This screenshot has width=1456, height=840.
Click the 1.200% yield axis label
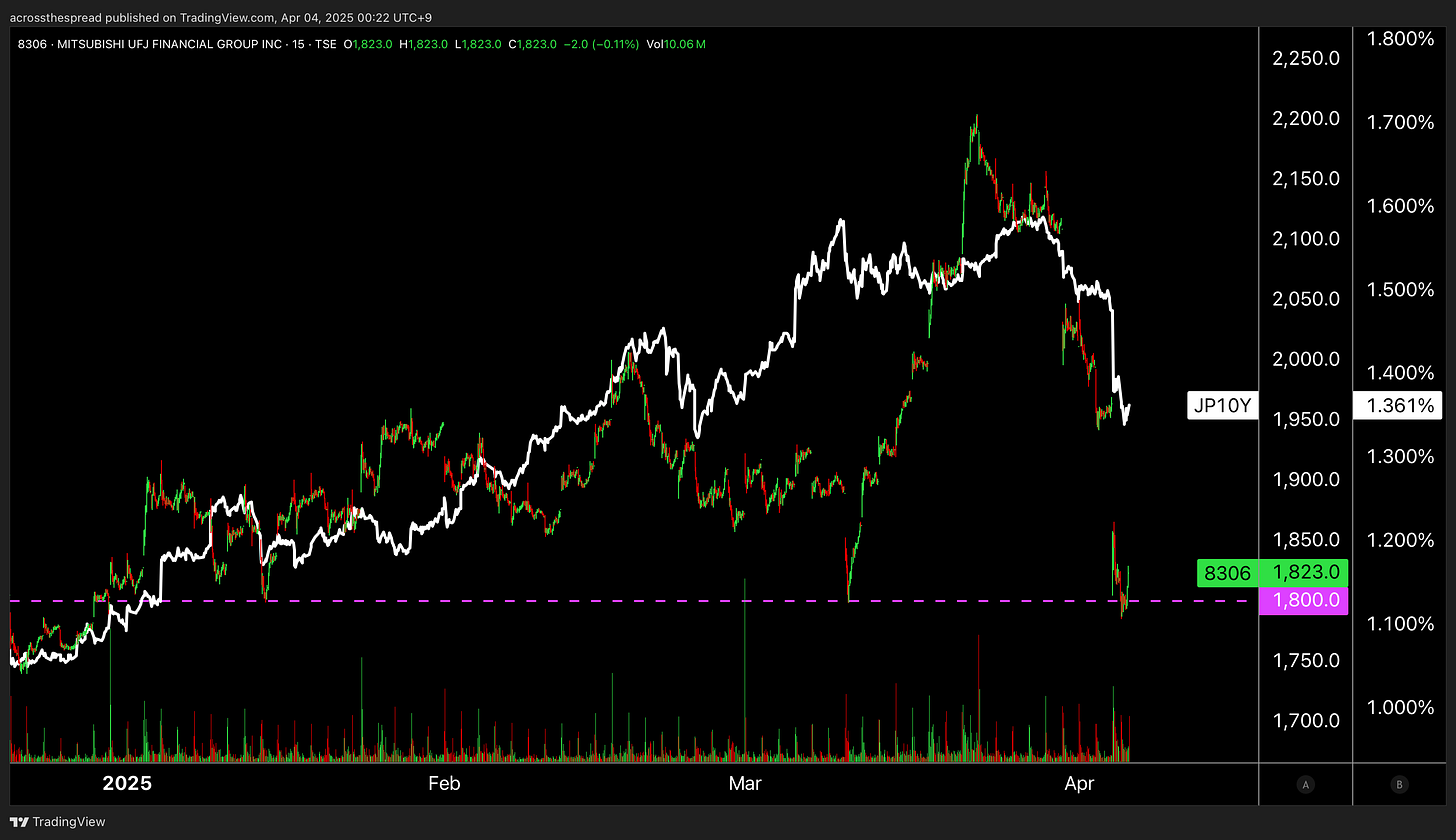pos(1400,540)
